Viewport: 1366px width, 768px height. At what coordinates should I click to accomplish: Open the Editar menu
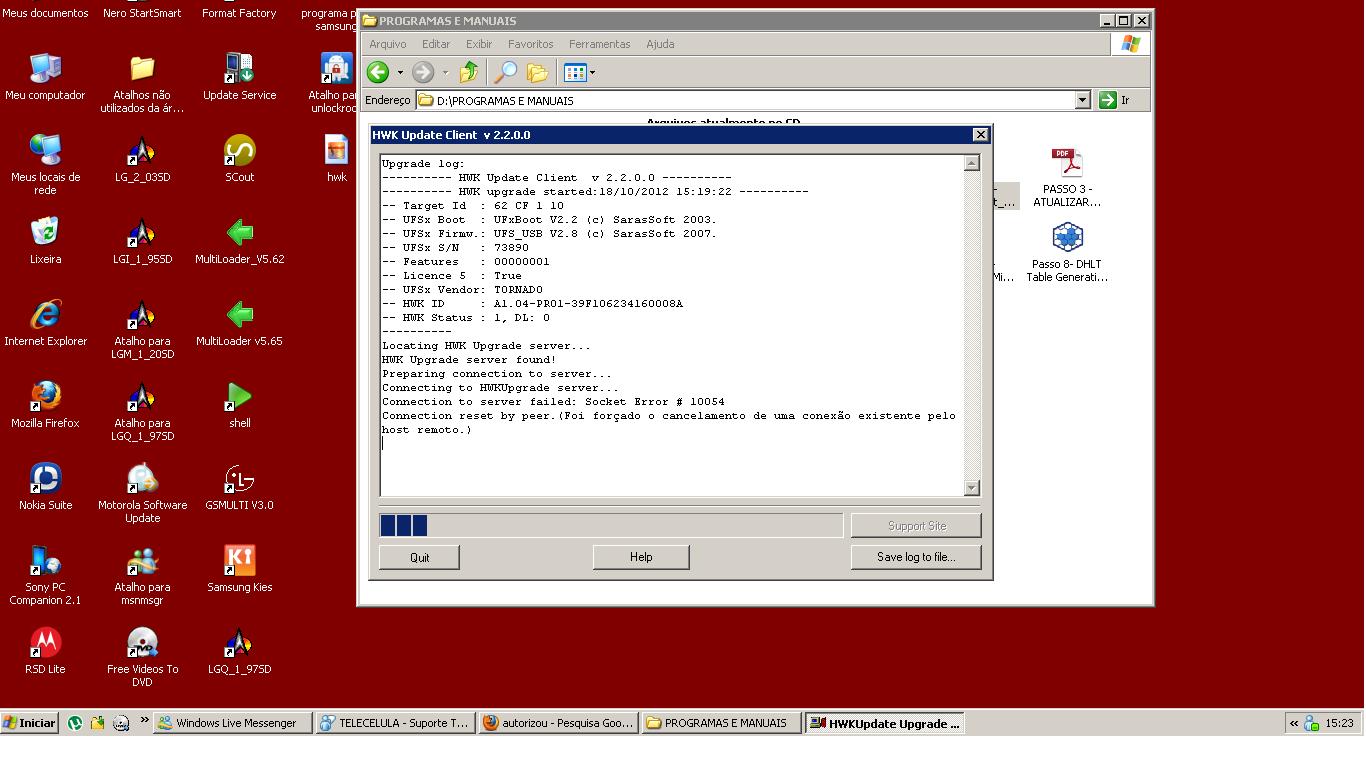click(436, 44)
